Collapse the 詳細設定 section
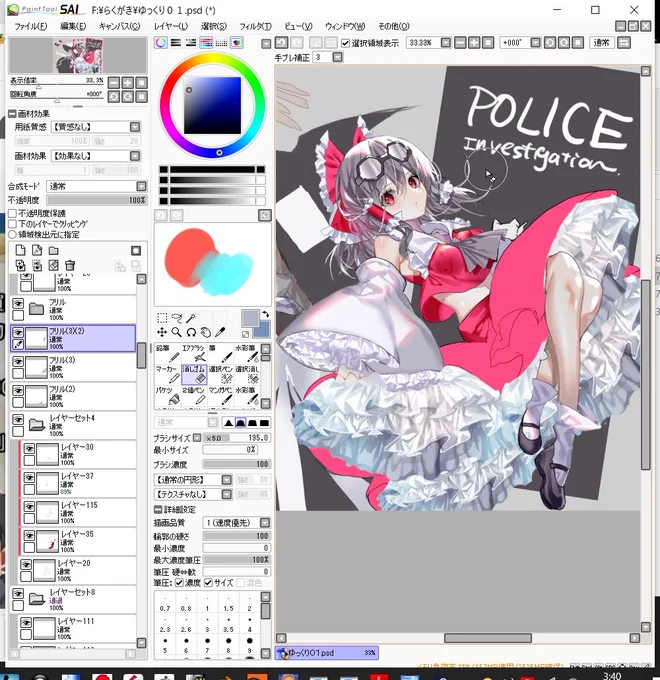660x680 pixels. pyautogui.click(x=158, y=509)
